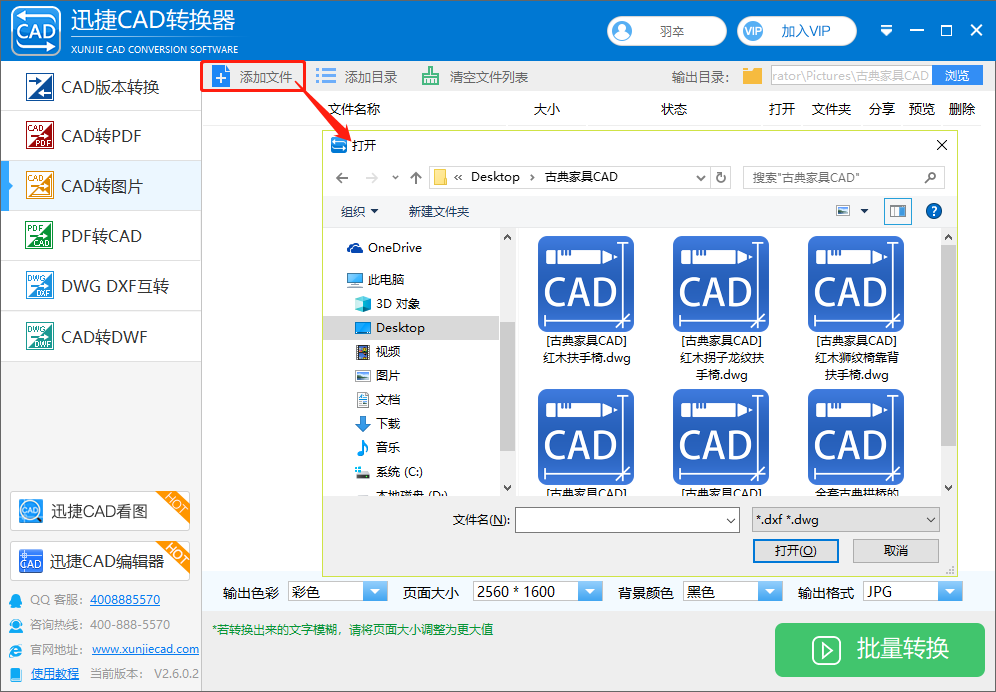Expand the view options dropdown arrow
The height and width of the screenshot is (692, 996).
[865, 211]
